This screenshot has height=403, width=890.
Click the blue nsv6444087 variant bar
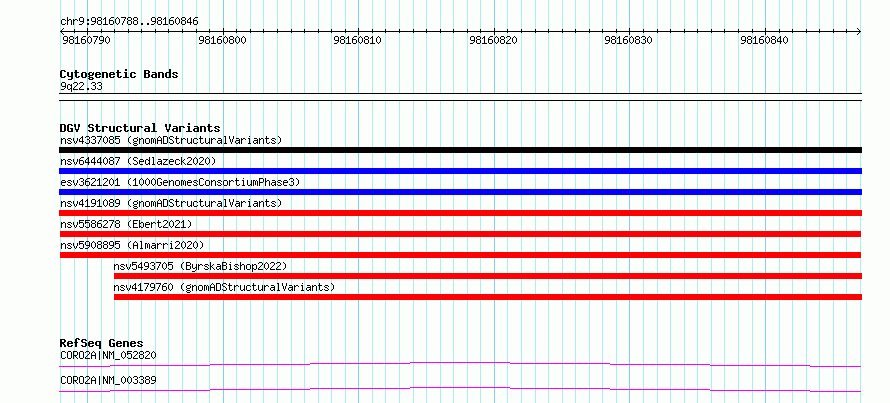(x=460, y=171)
